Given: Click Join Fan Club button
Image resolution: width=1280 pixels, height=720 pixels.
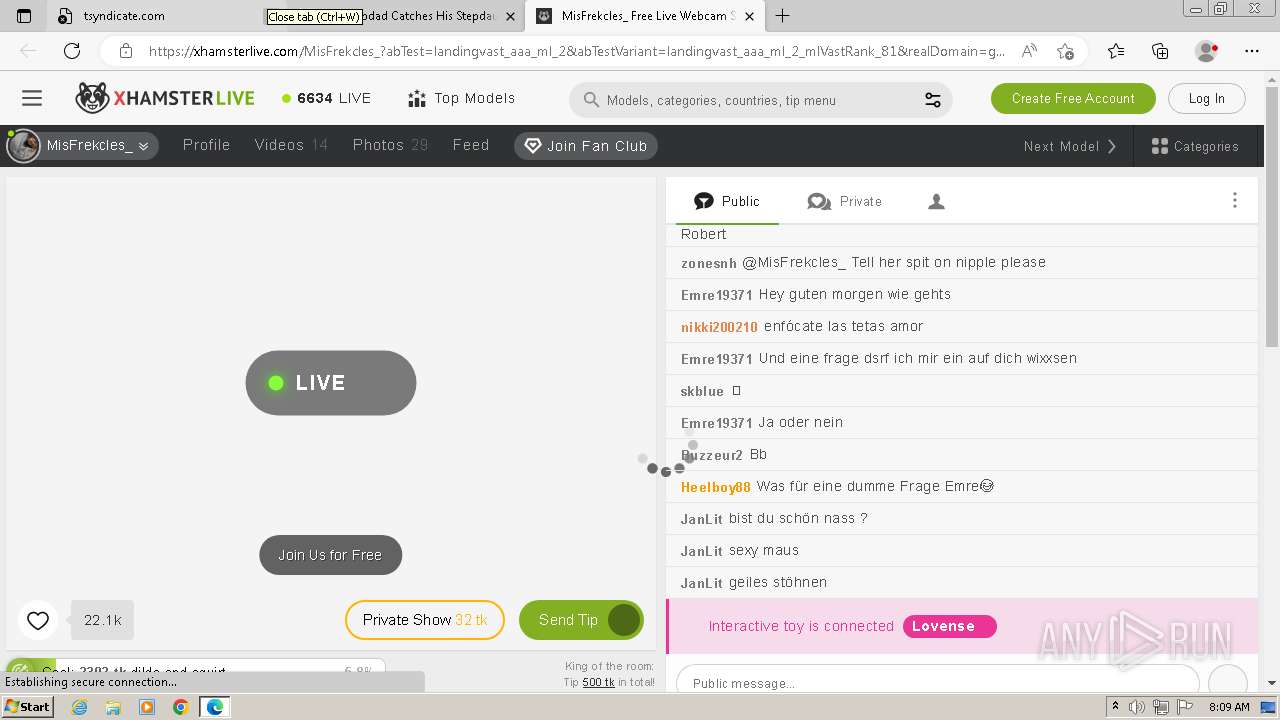Looking at the screenshot, I should (x=586, y=146).
